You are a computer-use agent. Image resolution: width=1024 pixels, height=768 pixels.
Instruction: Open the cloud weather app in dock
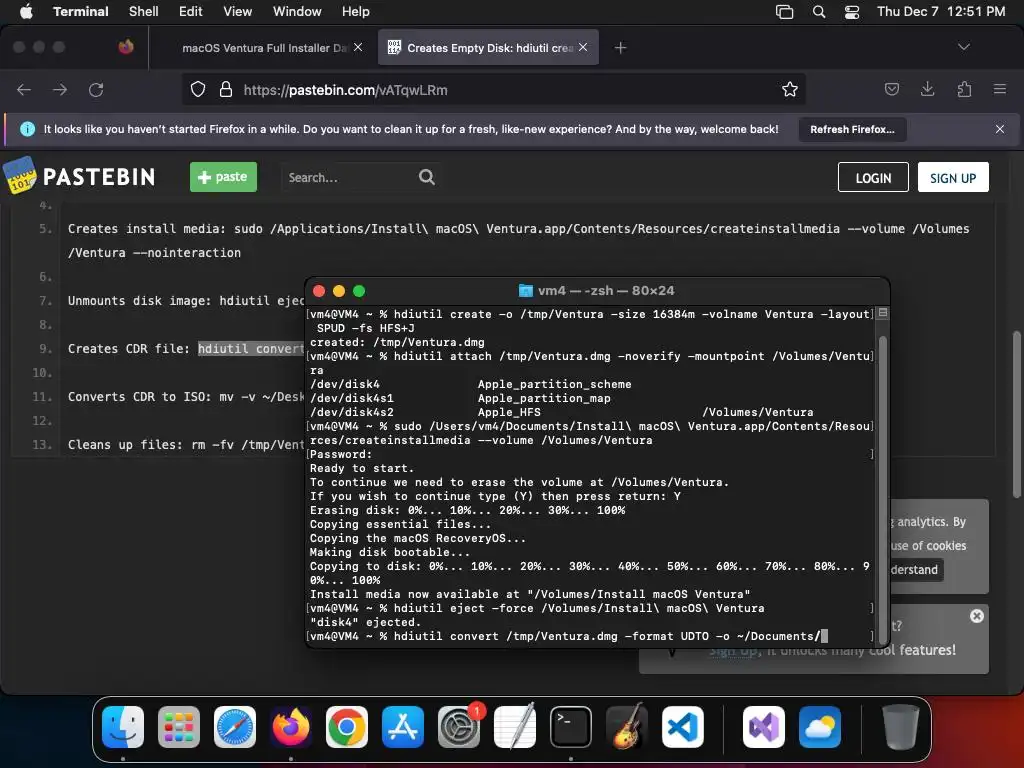[x=820, y=727]
